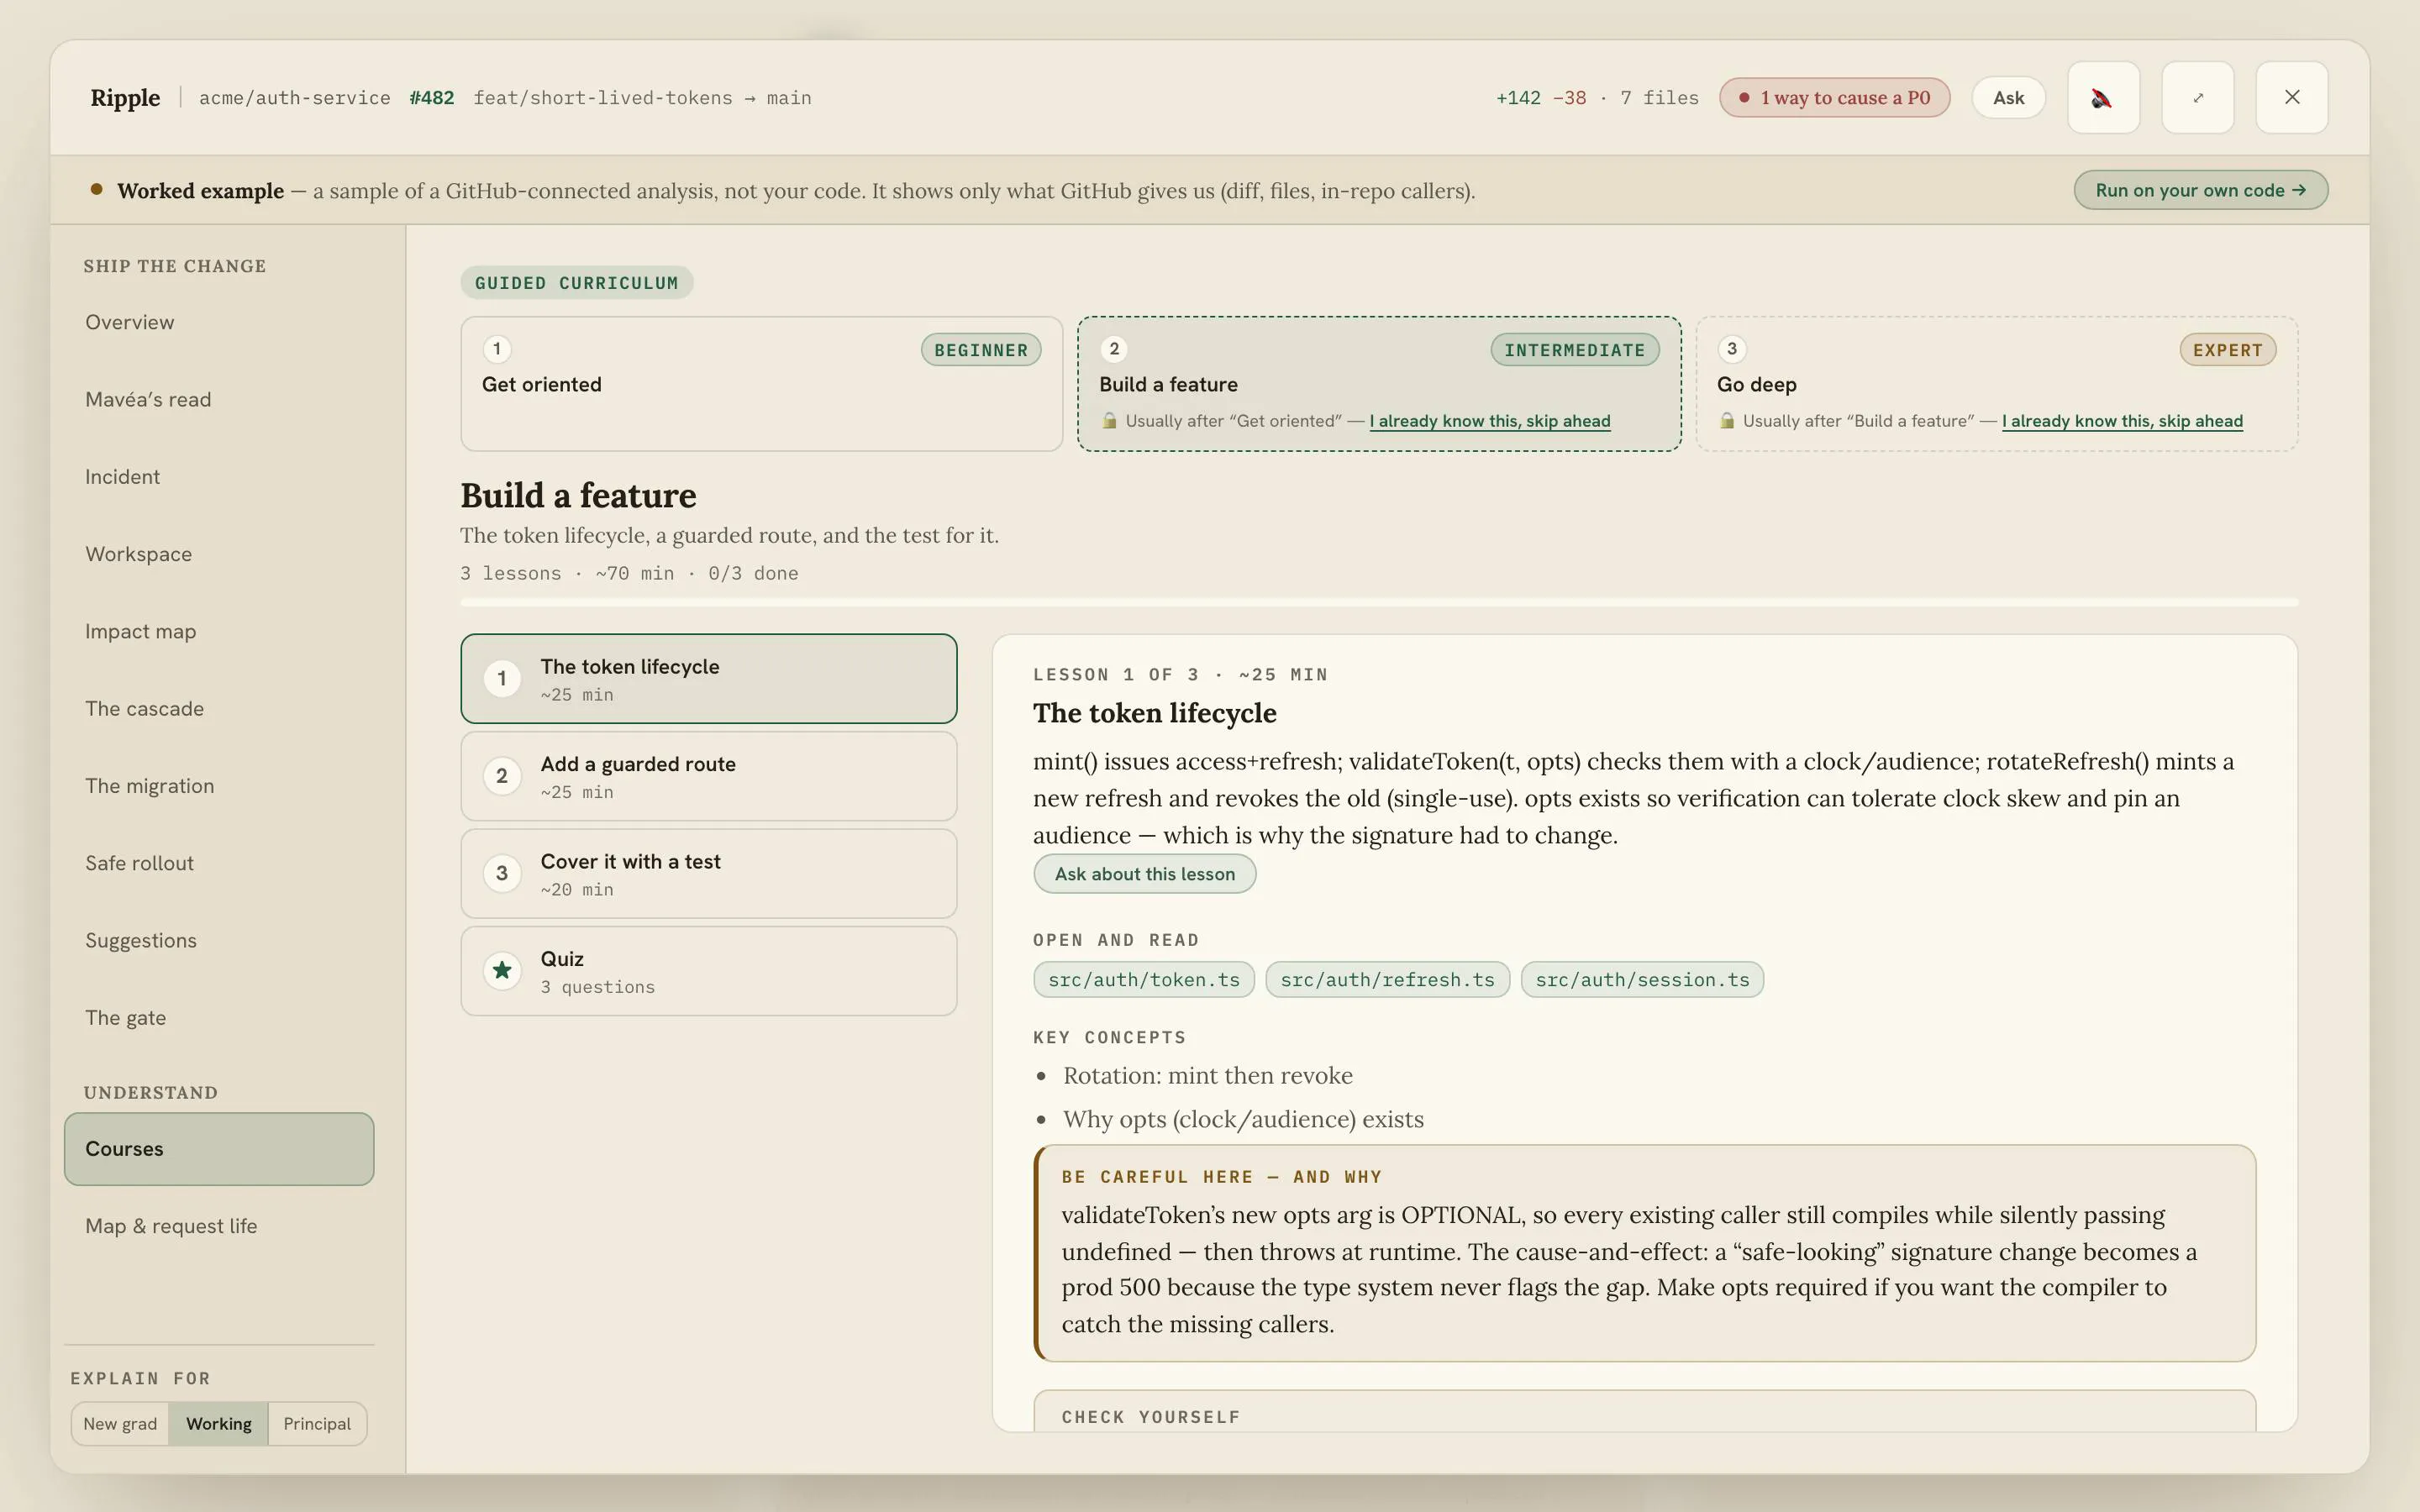2420x1512 pixels.
Task: Select The token lifecycle lesson in the list
Action: click(708, 678)
